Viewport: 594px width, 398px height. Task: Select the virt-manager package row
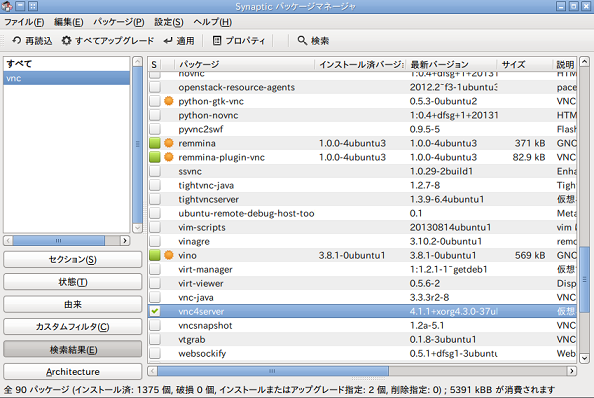click(362, 269)
